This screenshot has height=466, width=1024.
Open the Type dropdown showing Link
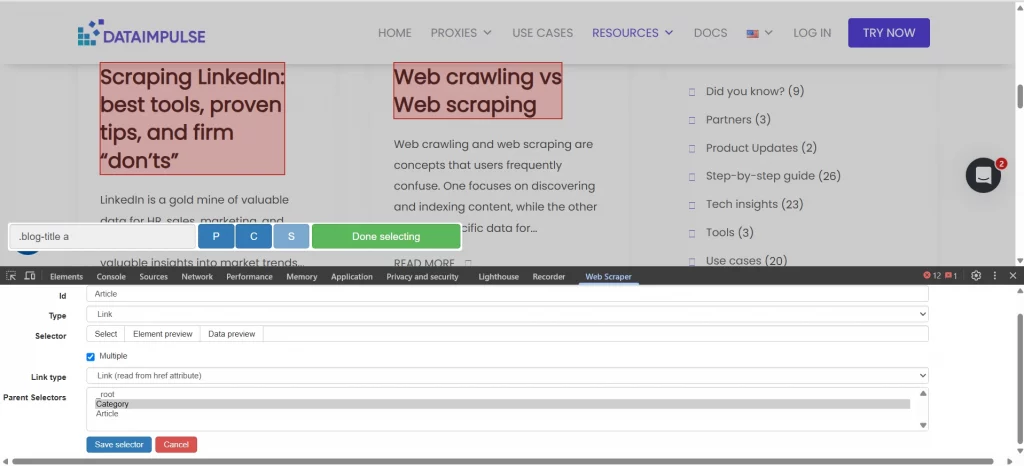tap(507, 314)
